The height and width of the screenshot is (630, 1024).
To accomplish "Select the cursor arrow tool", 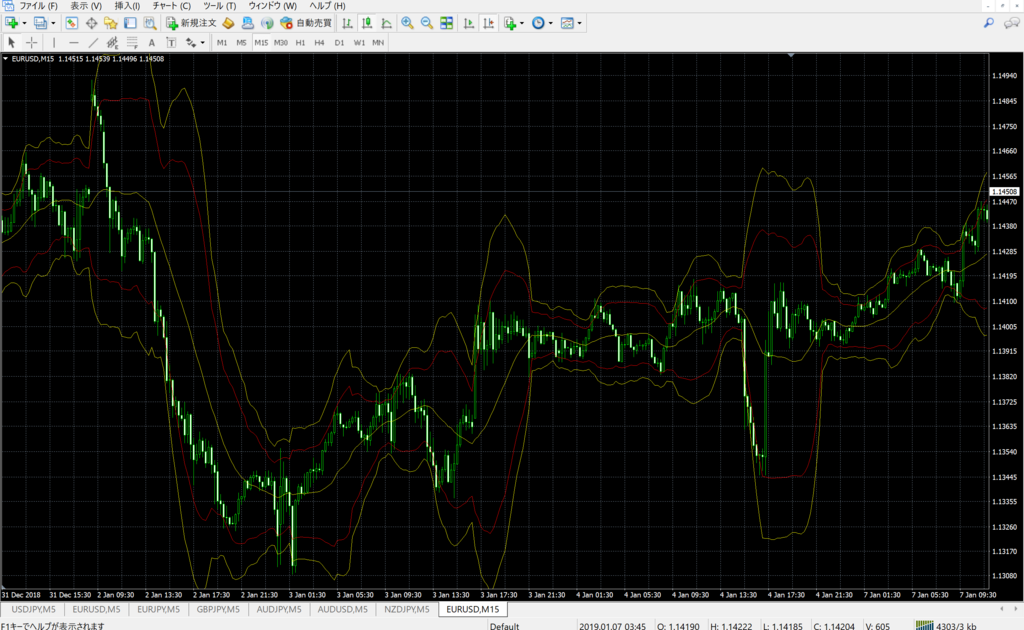I will coord(11,42).
